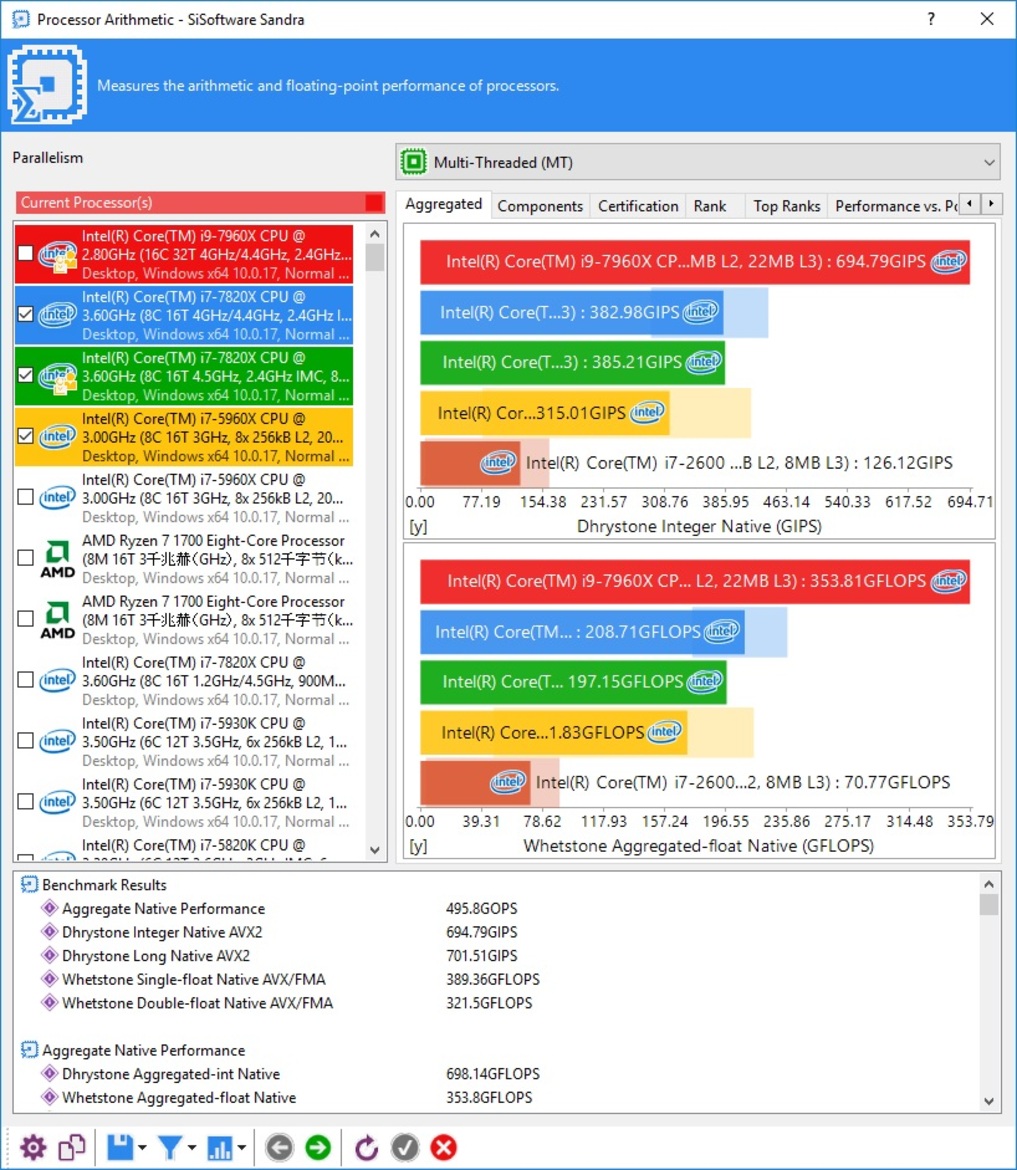Open the Certification tab

pos(638,206)
